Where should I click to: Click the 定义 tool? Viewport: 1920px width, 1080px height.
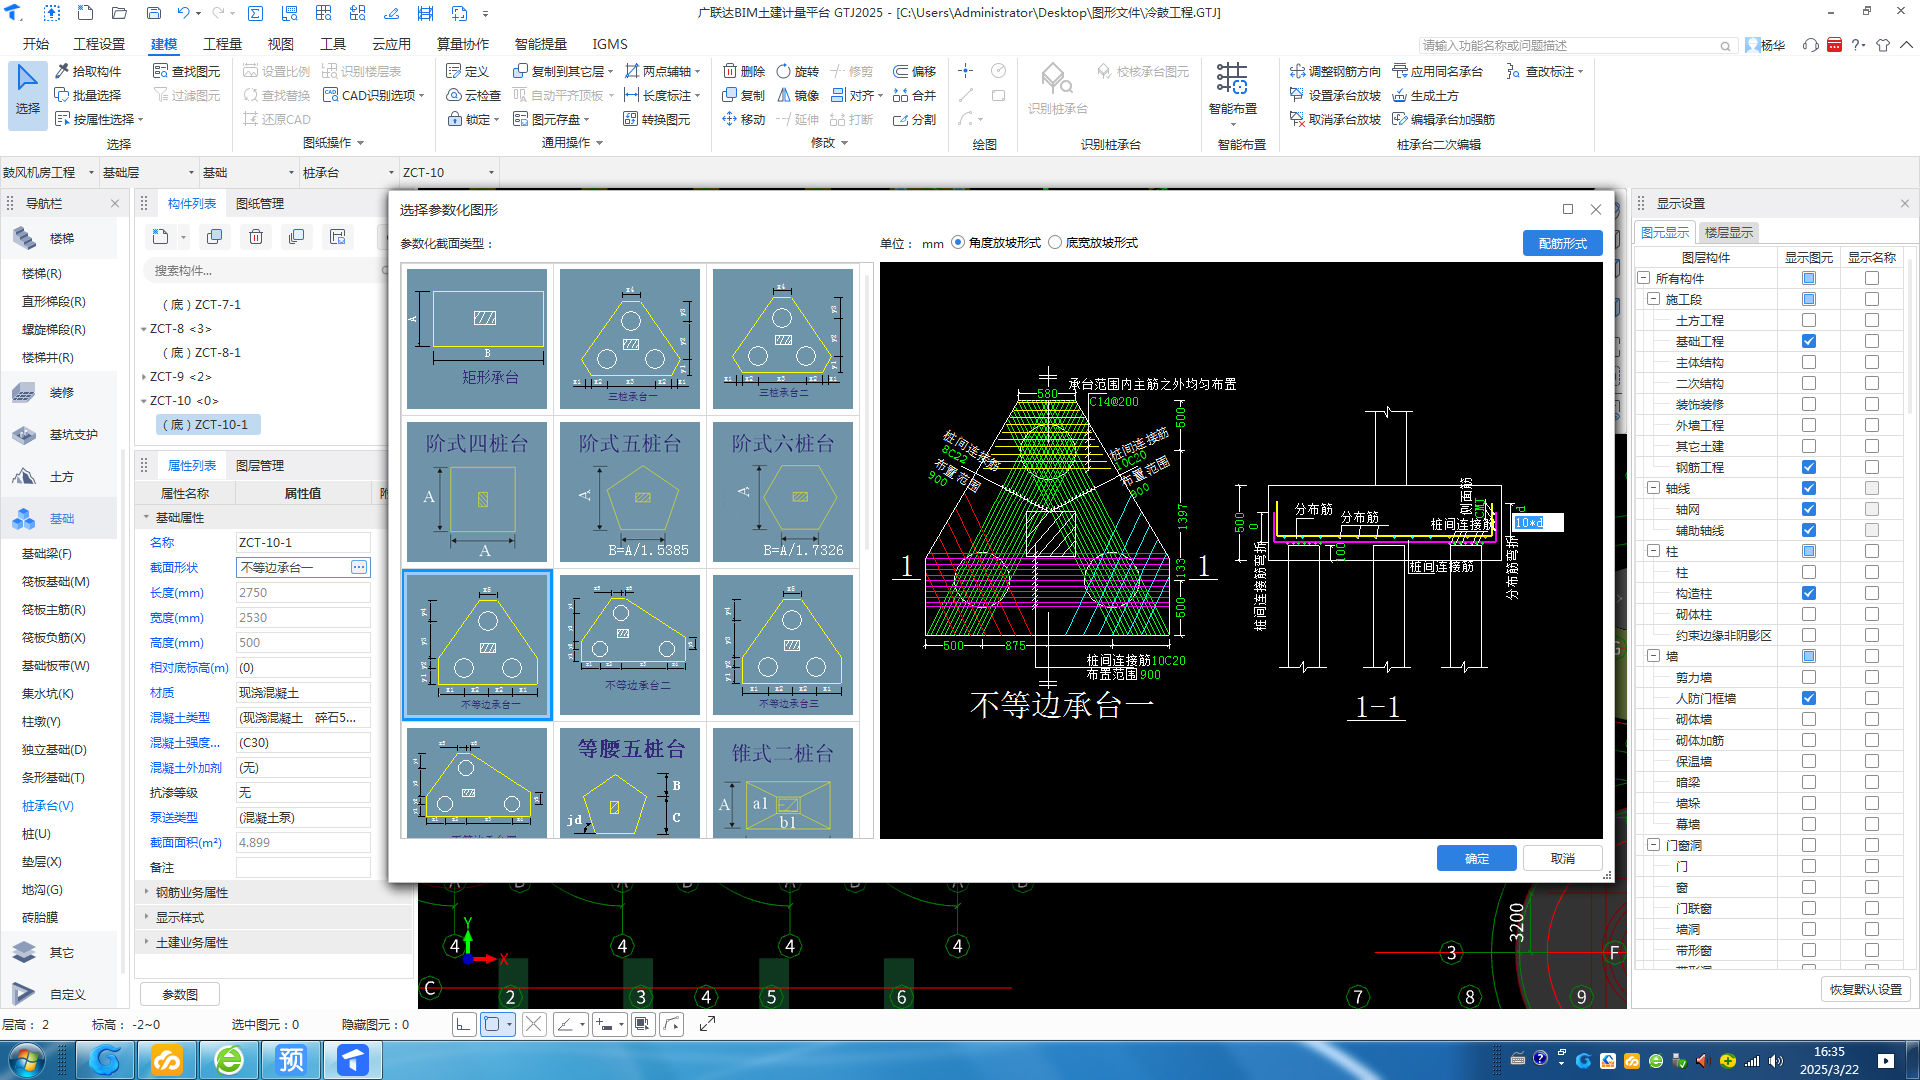coord(468,71)
